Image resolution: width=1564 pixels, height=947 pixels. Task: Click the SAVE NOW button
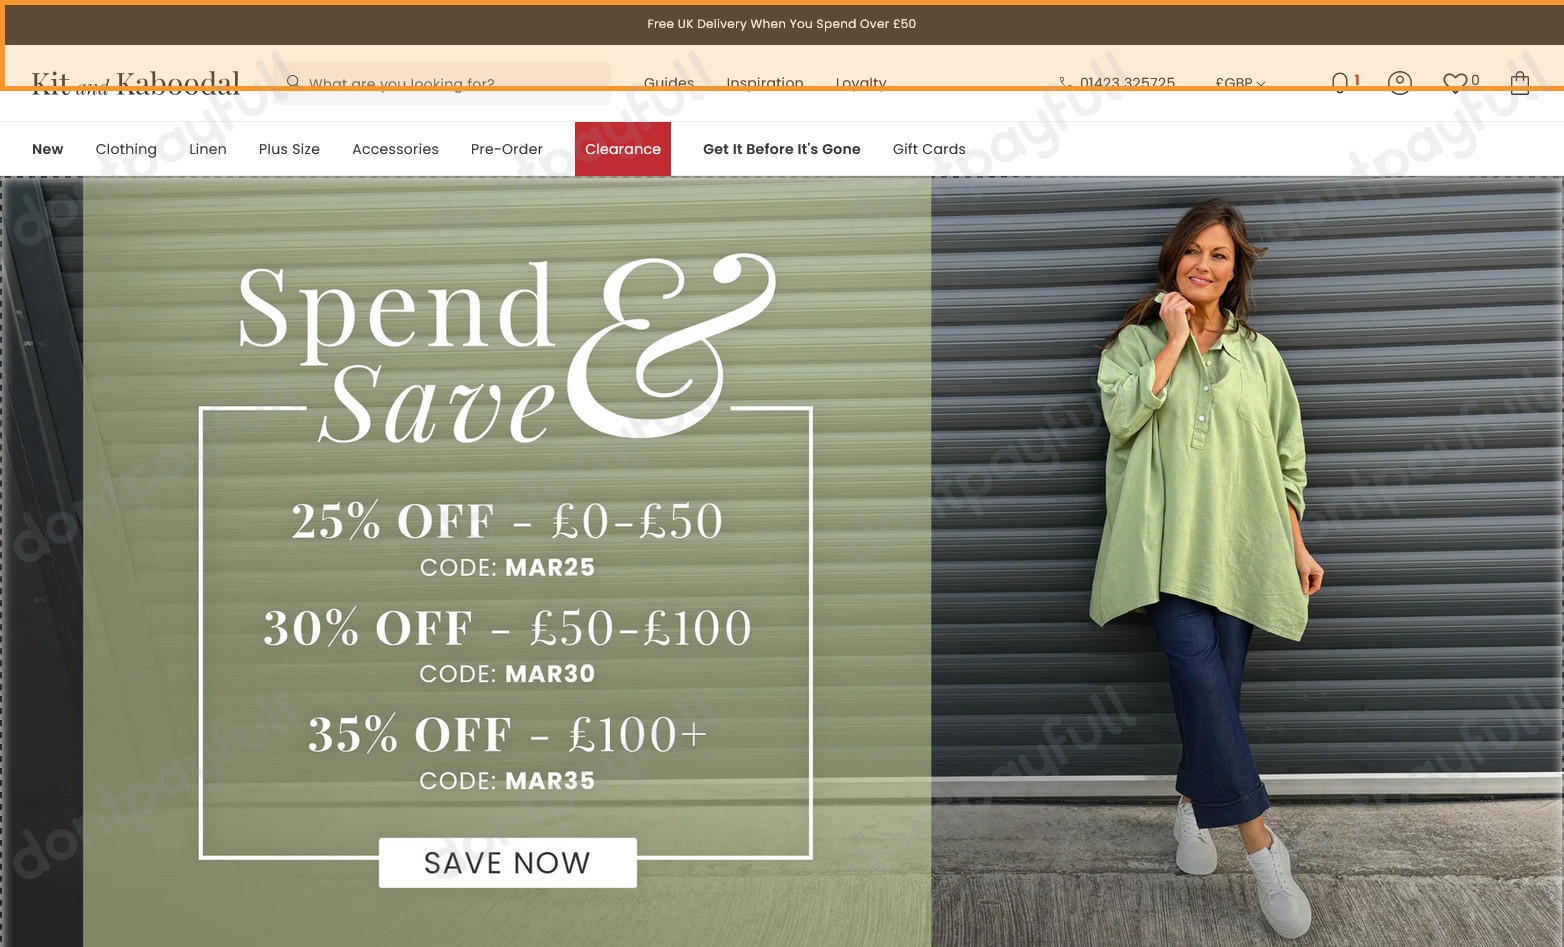[508, 862]
